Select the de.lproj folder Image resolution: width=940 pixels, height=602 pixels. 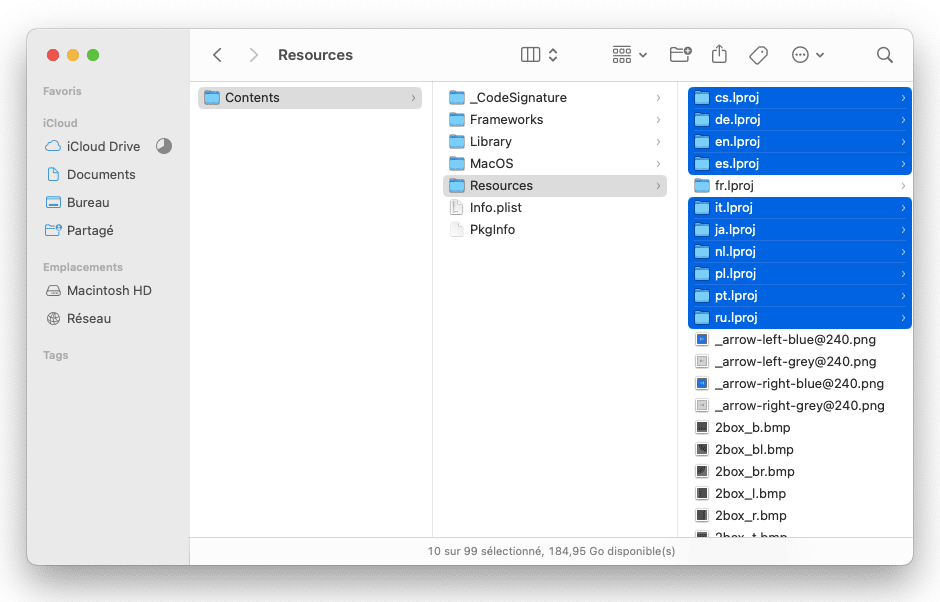pos(800,120)
